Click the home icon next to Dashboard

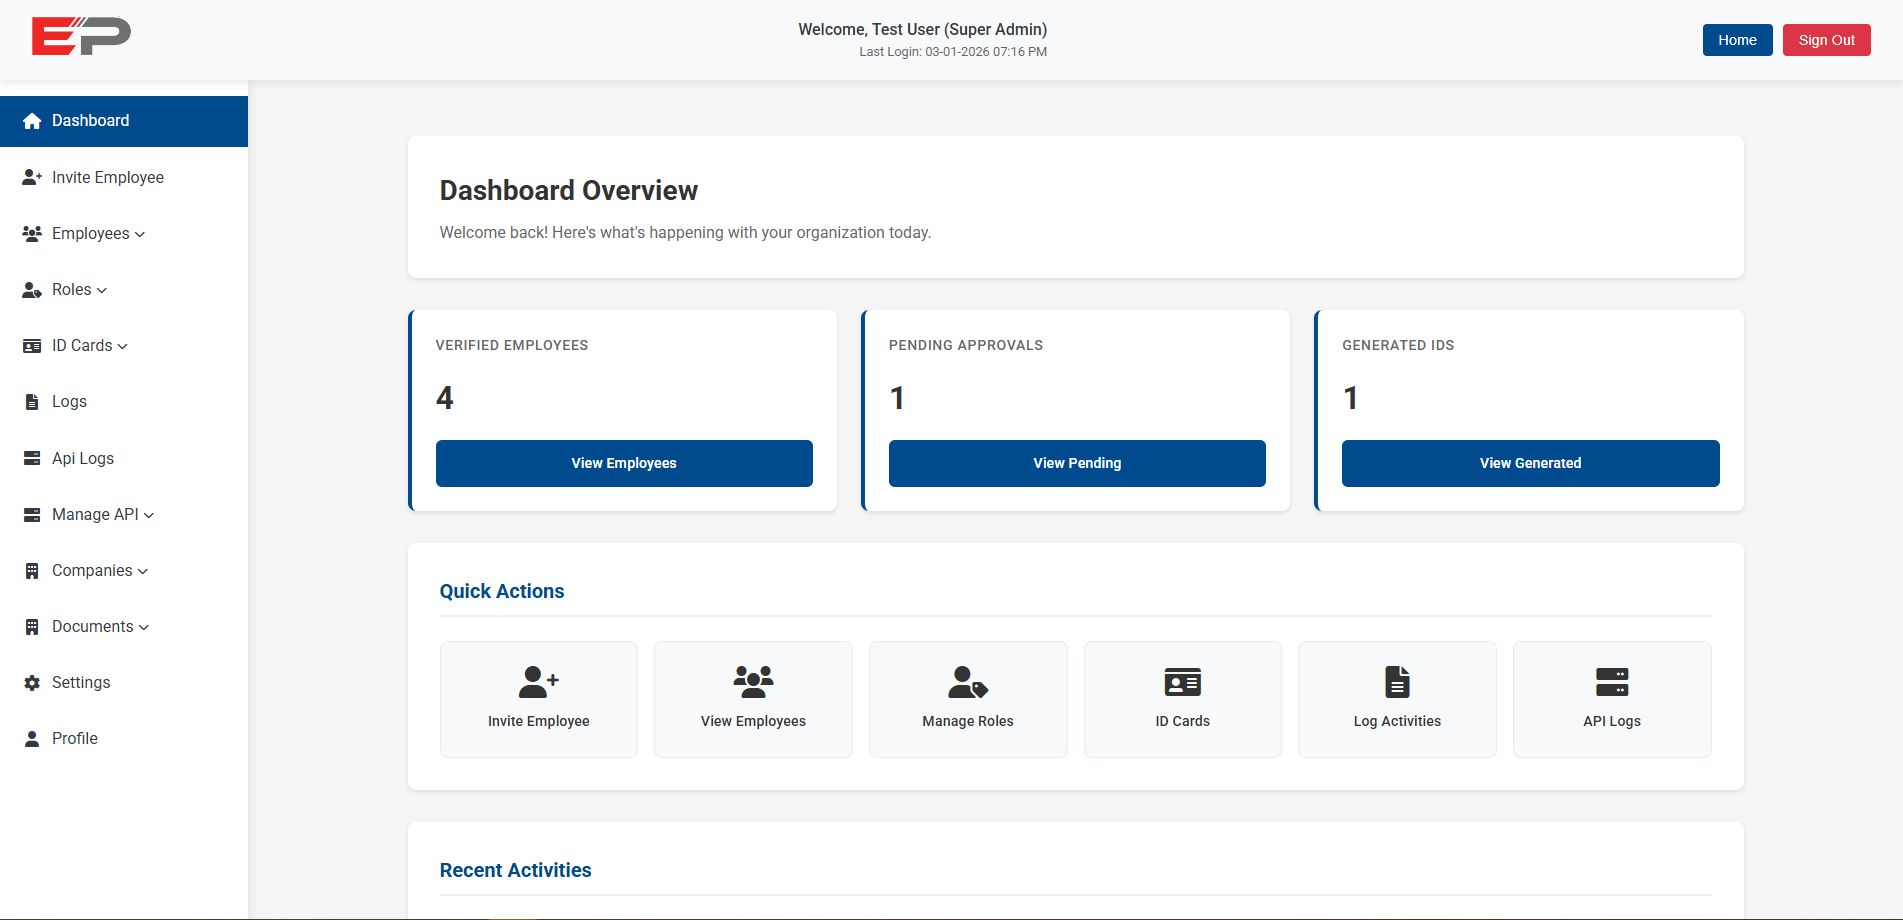(31, 120)
